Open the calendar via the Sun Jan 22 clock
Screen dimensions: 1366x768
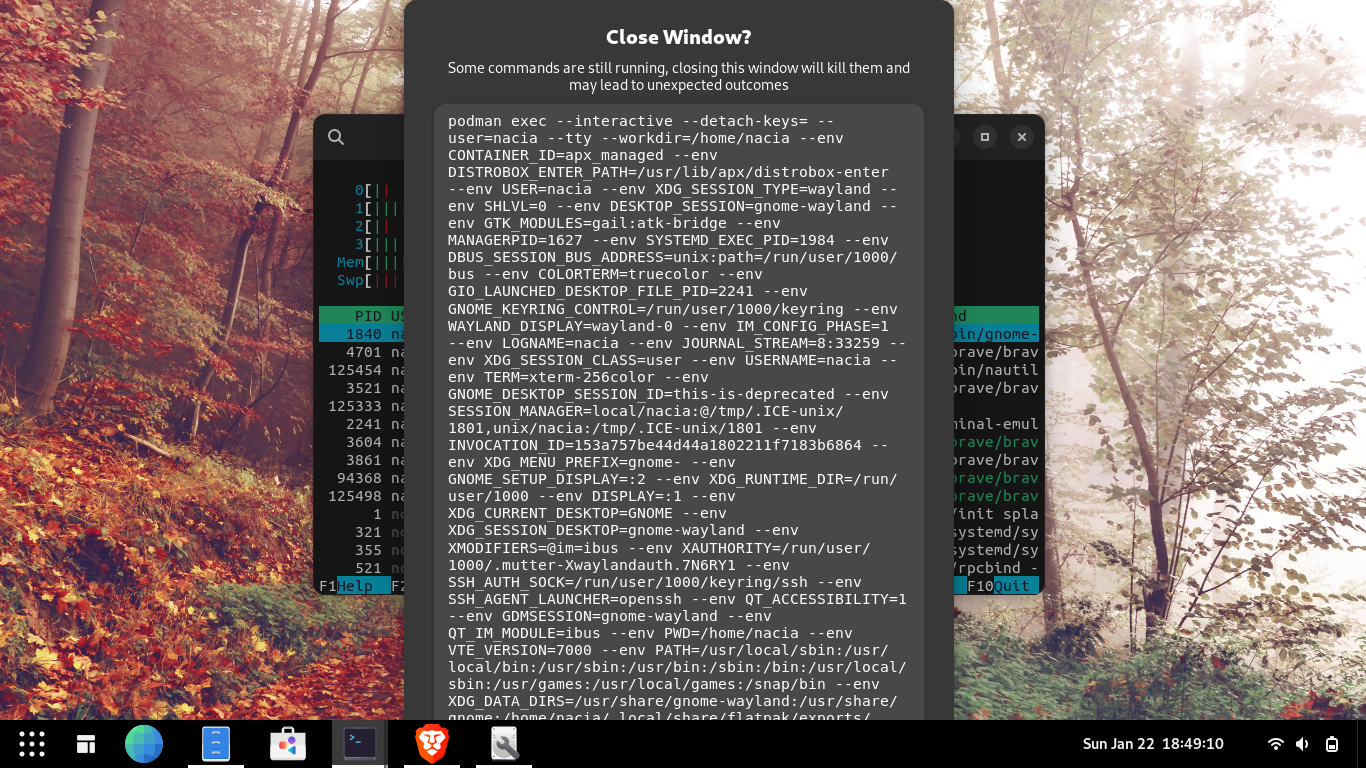point(1150,744)
